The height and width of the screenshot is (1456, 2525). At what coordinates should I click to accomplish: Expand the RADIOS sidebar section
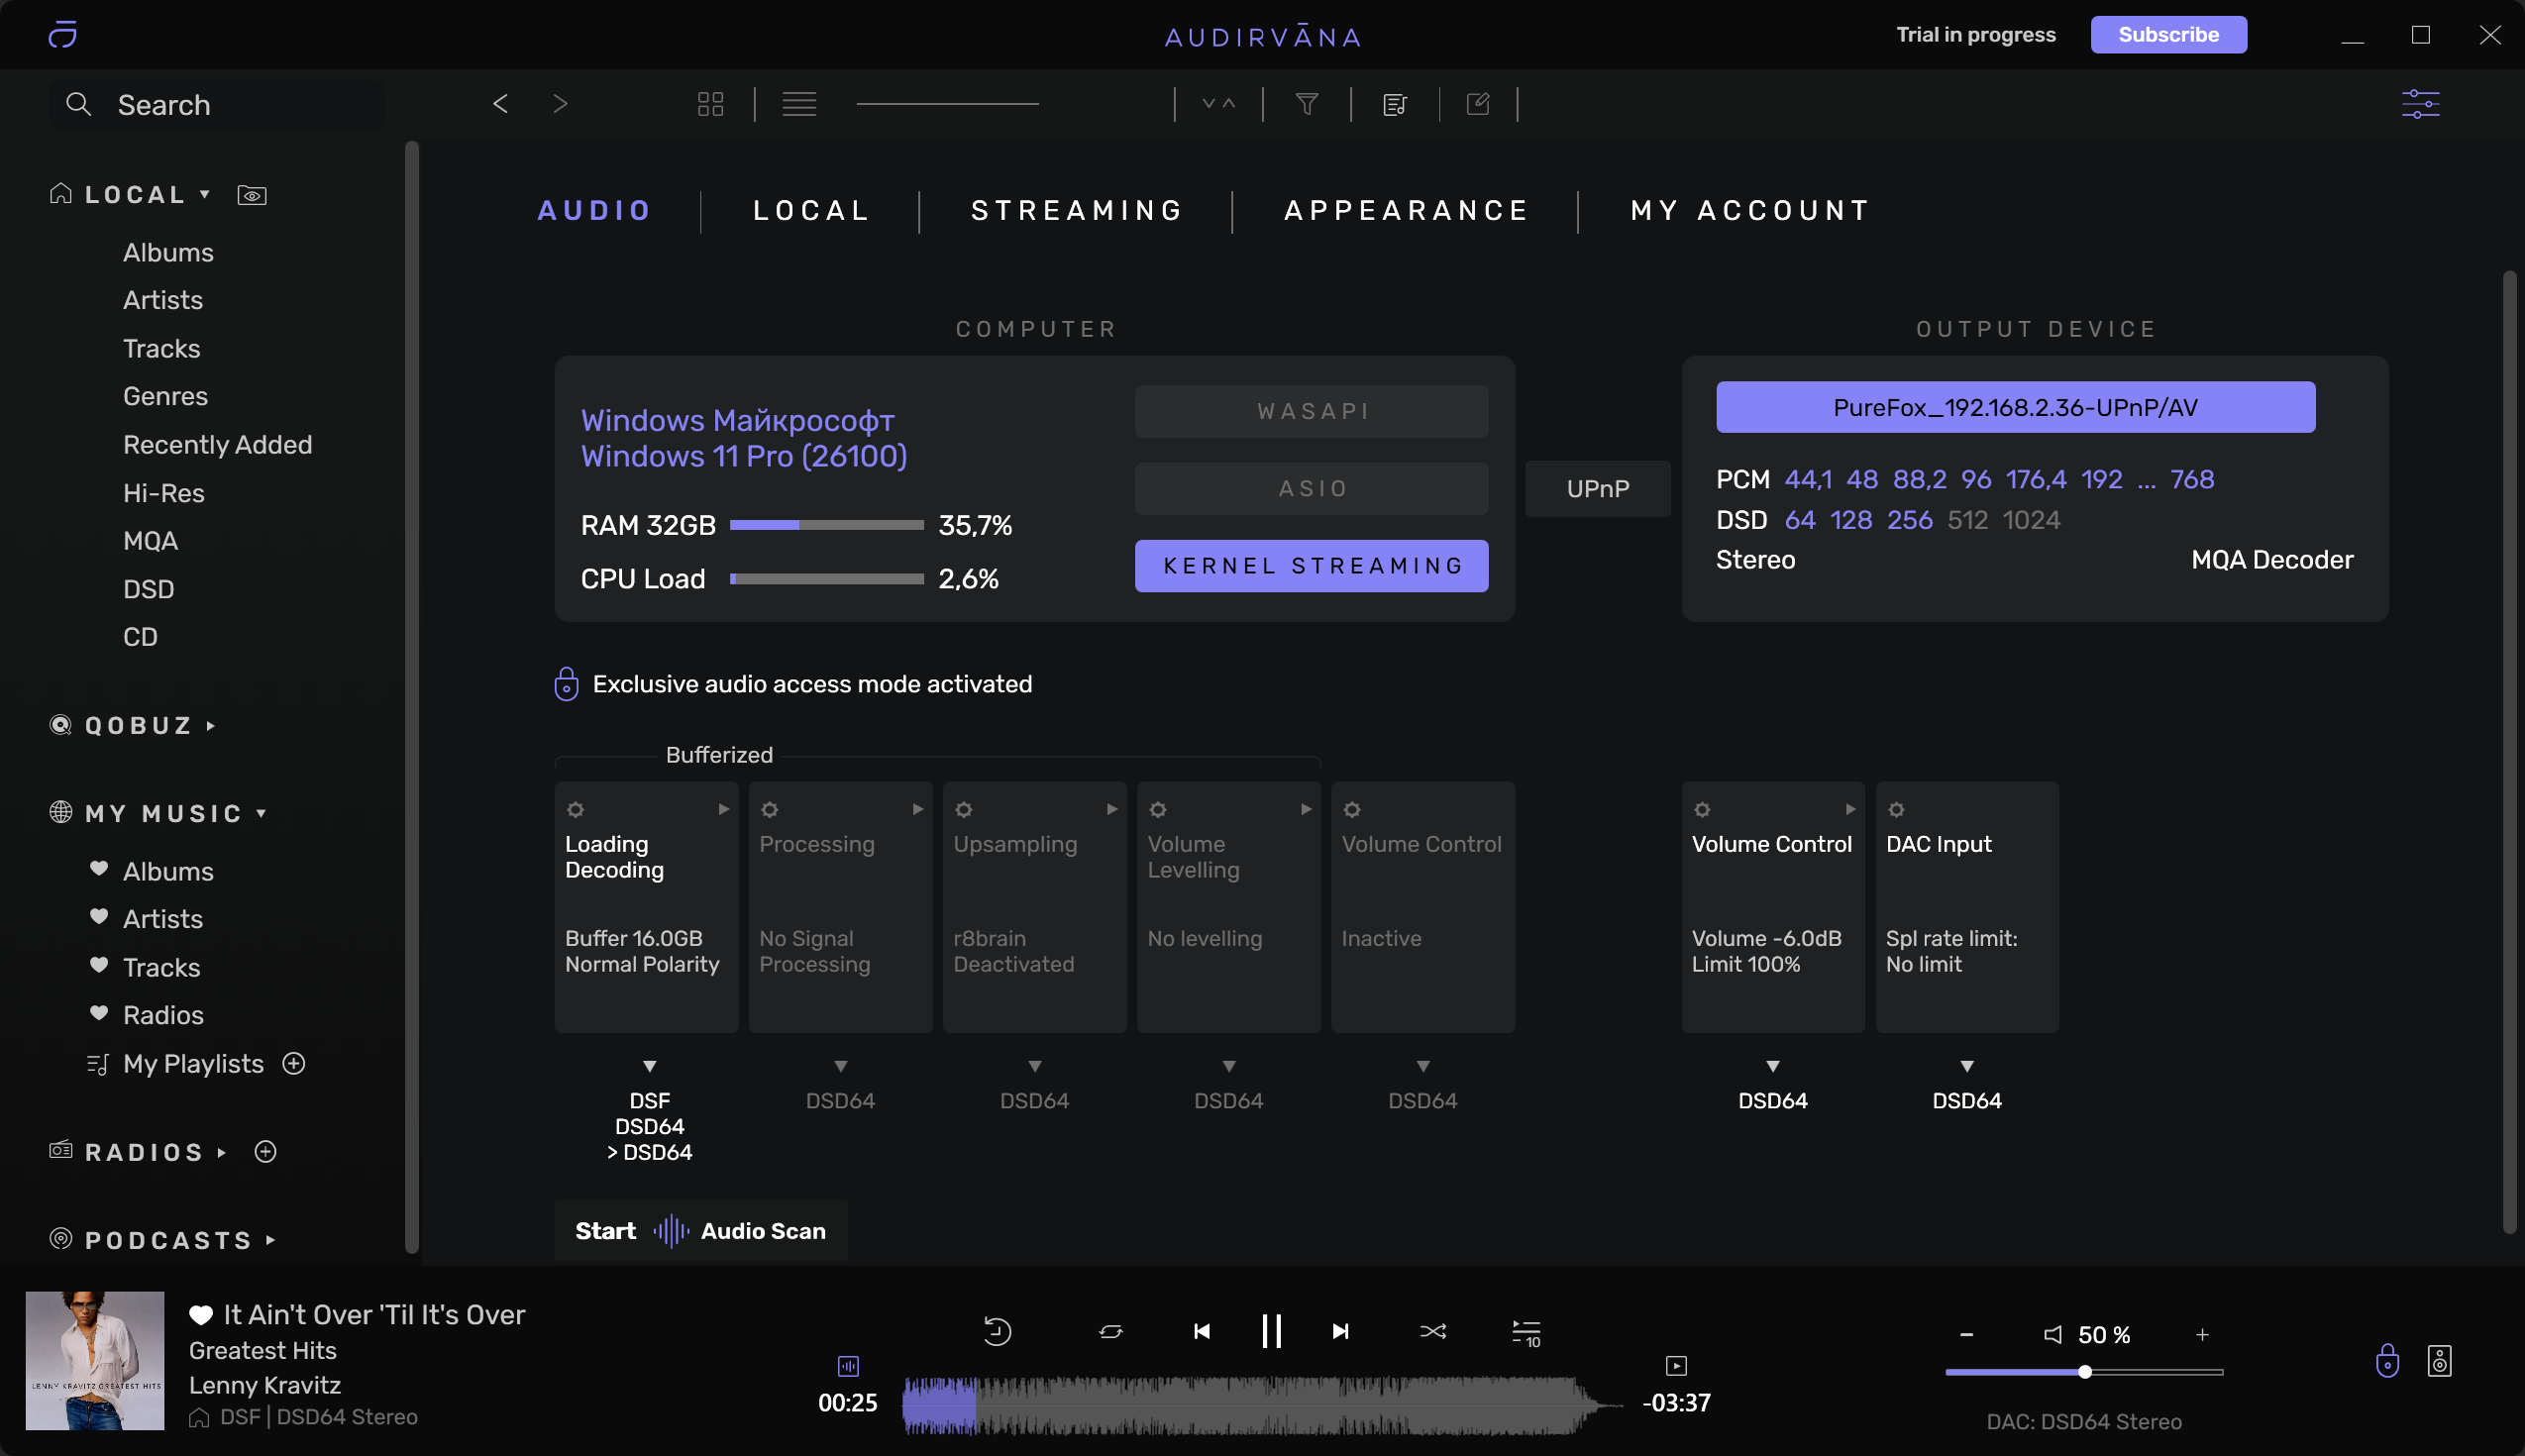click(x=221, y=1152)
